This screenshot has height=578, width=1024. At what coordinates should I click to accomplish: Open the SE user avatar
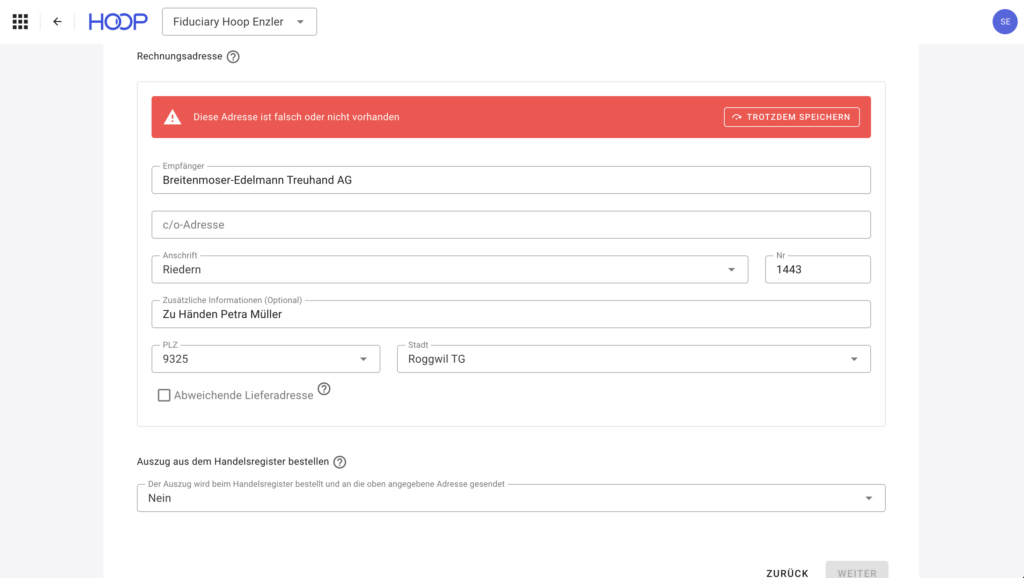[x=1004, y=22]
